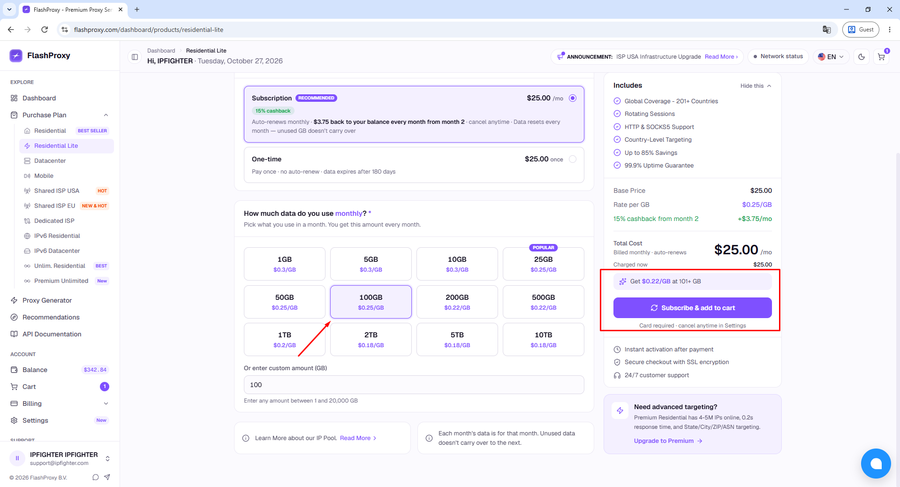Image resolution: width=900 pixels, height=487 pixels.
Task: Click the announcement megaphone icon
Action: [560, 56]
